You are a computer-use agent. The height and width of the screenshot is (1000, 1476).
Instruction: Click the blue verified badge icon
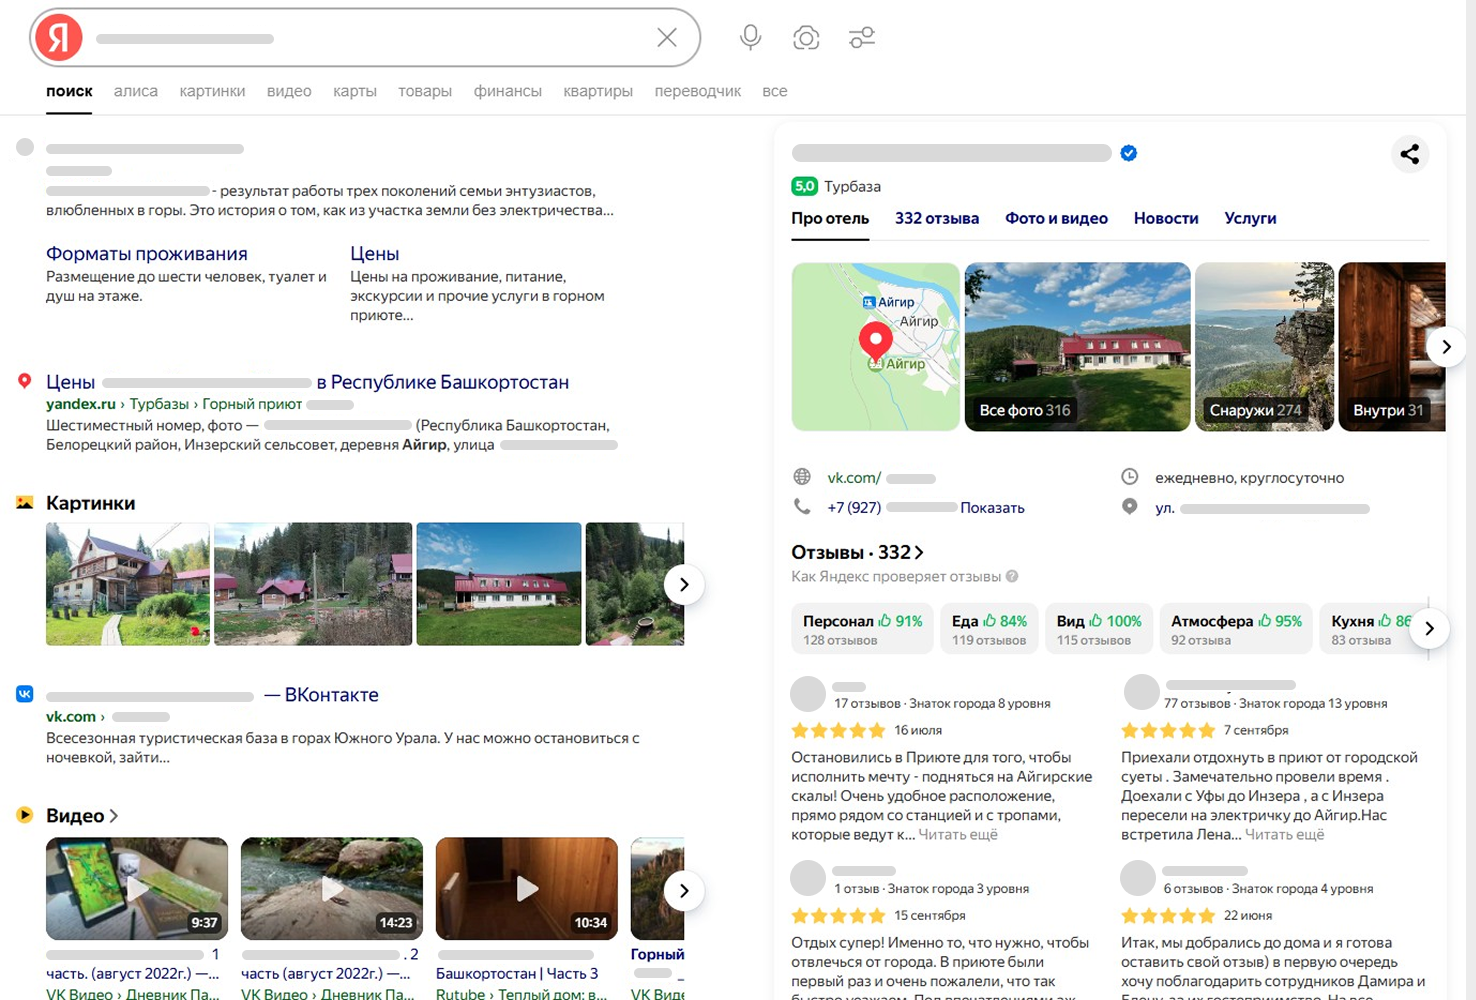point(1129,153)
